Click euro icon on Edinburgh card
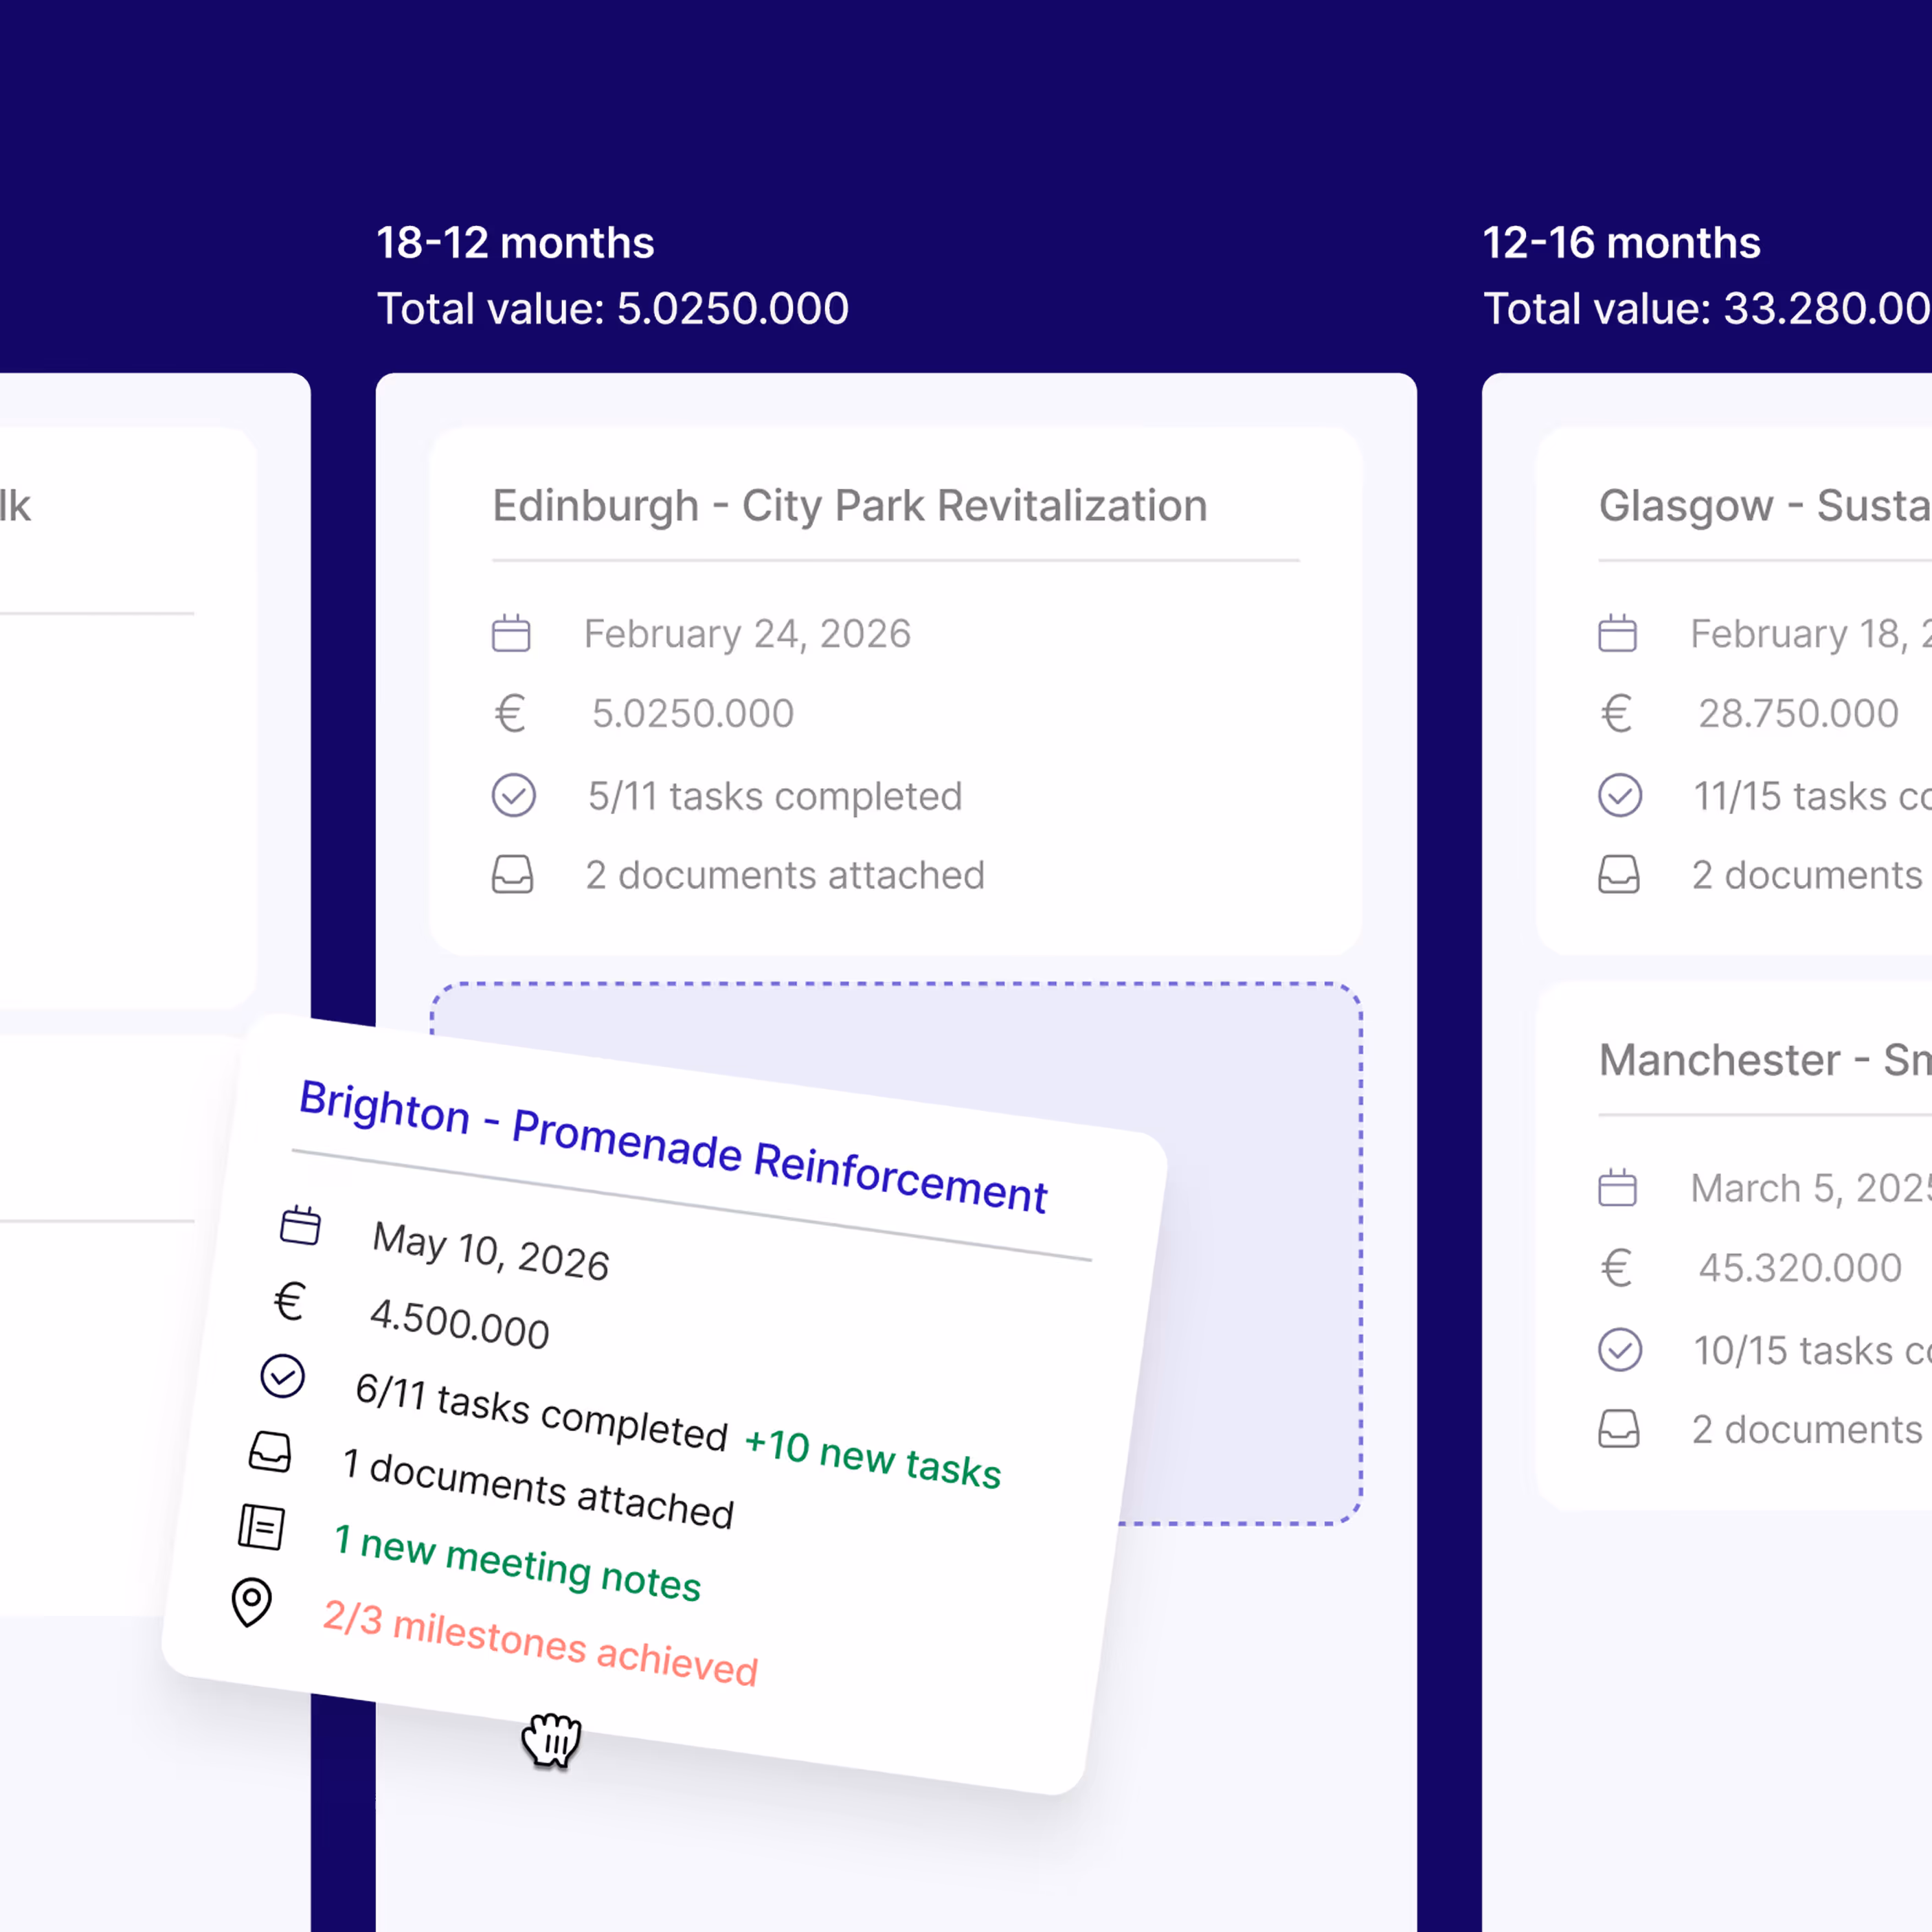 510,714
